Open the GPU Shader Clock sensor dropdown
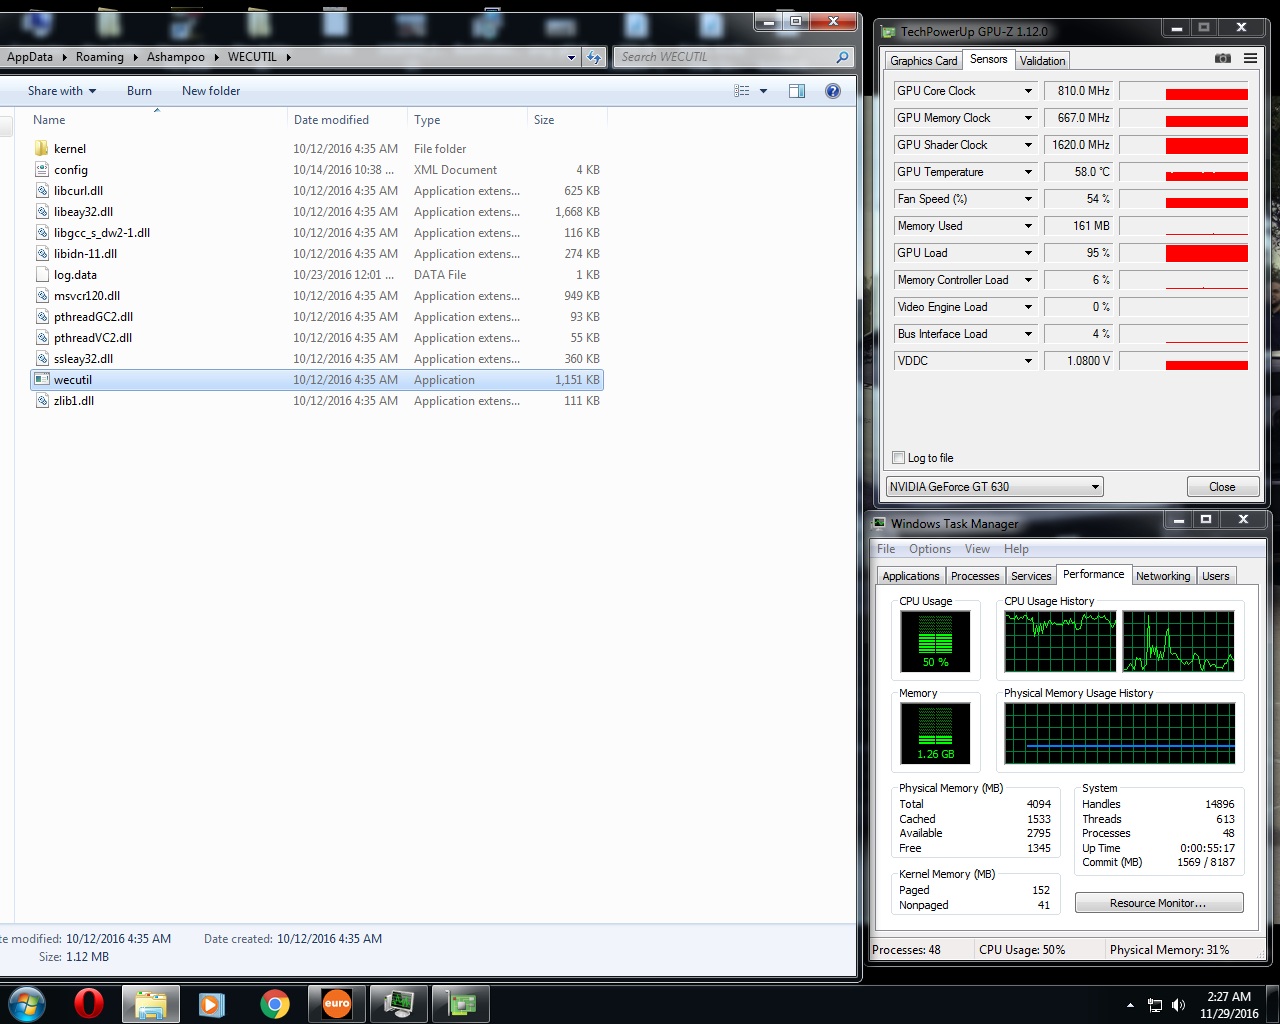This screenshot has height=1024, width=1280. point(1028,145)
